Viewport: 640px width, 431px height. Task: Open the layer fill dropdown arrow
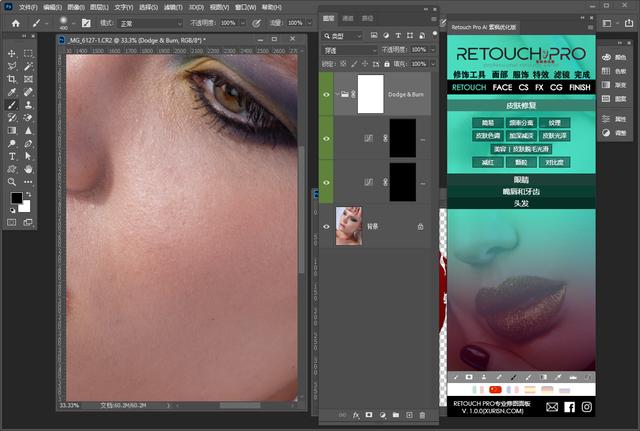pos(433,64)
